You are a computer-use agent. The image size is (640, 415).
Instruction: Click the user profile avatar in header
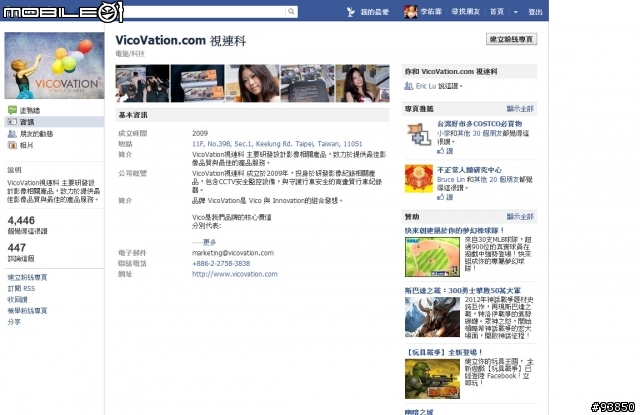410,11
